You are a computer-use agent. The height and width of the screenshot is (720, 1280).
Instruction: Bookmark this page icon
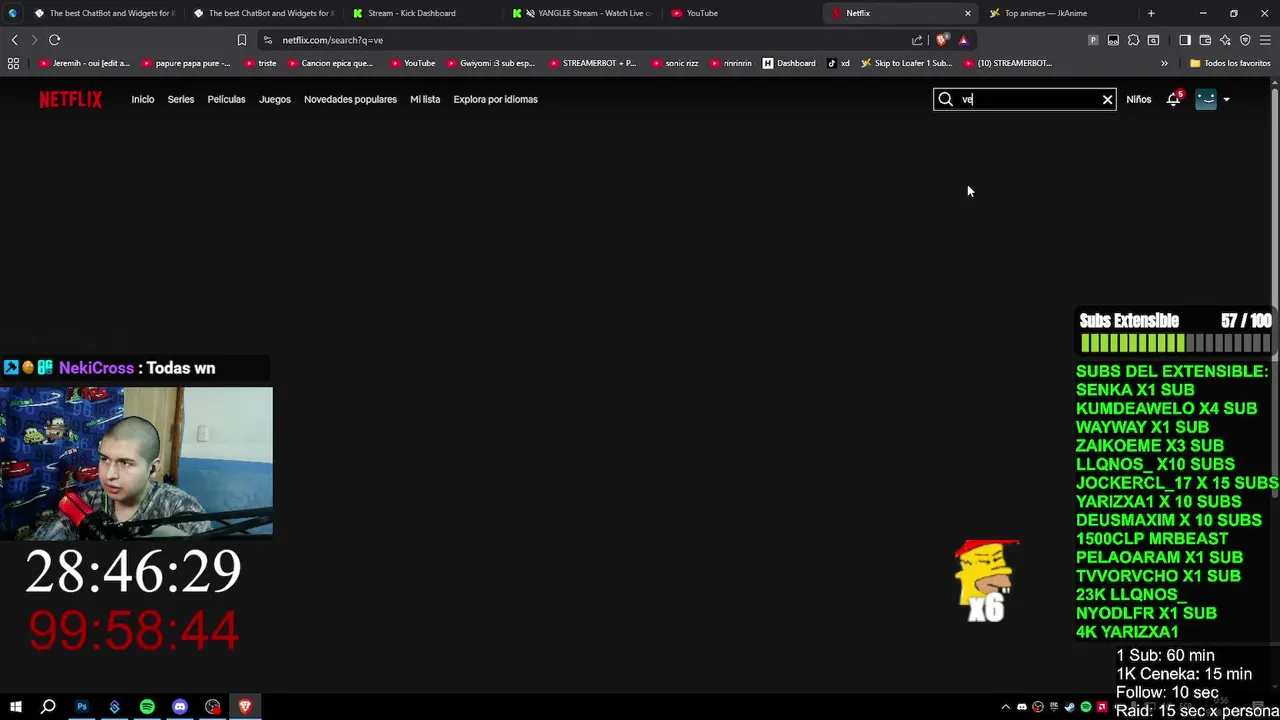point(241,40)
